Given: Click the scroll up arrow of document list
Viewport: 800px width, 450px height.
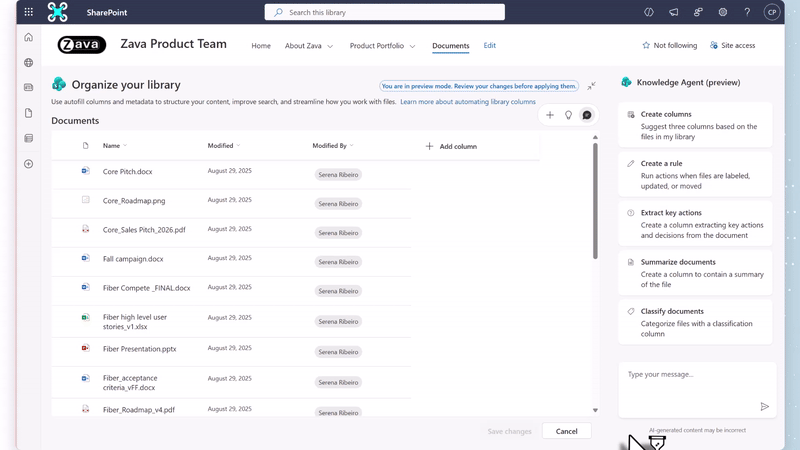Looking at the screenshot, I should [595, 137].
